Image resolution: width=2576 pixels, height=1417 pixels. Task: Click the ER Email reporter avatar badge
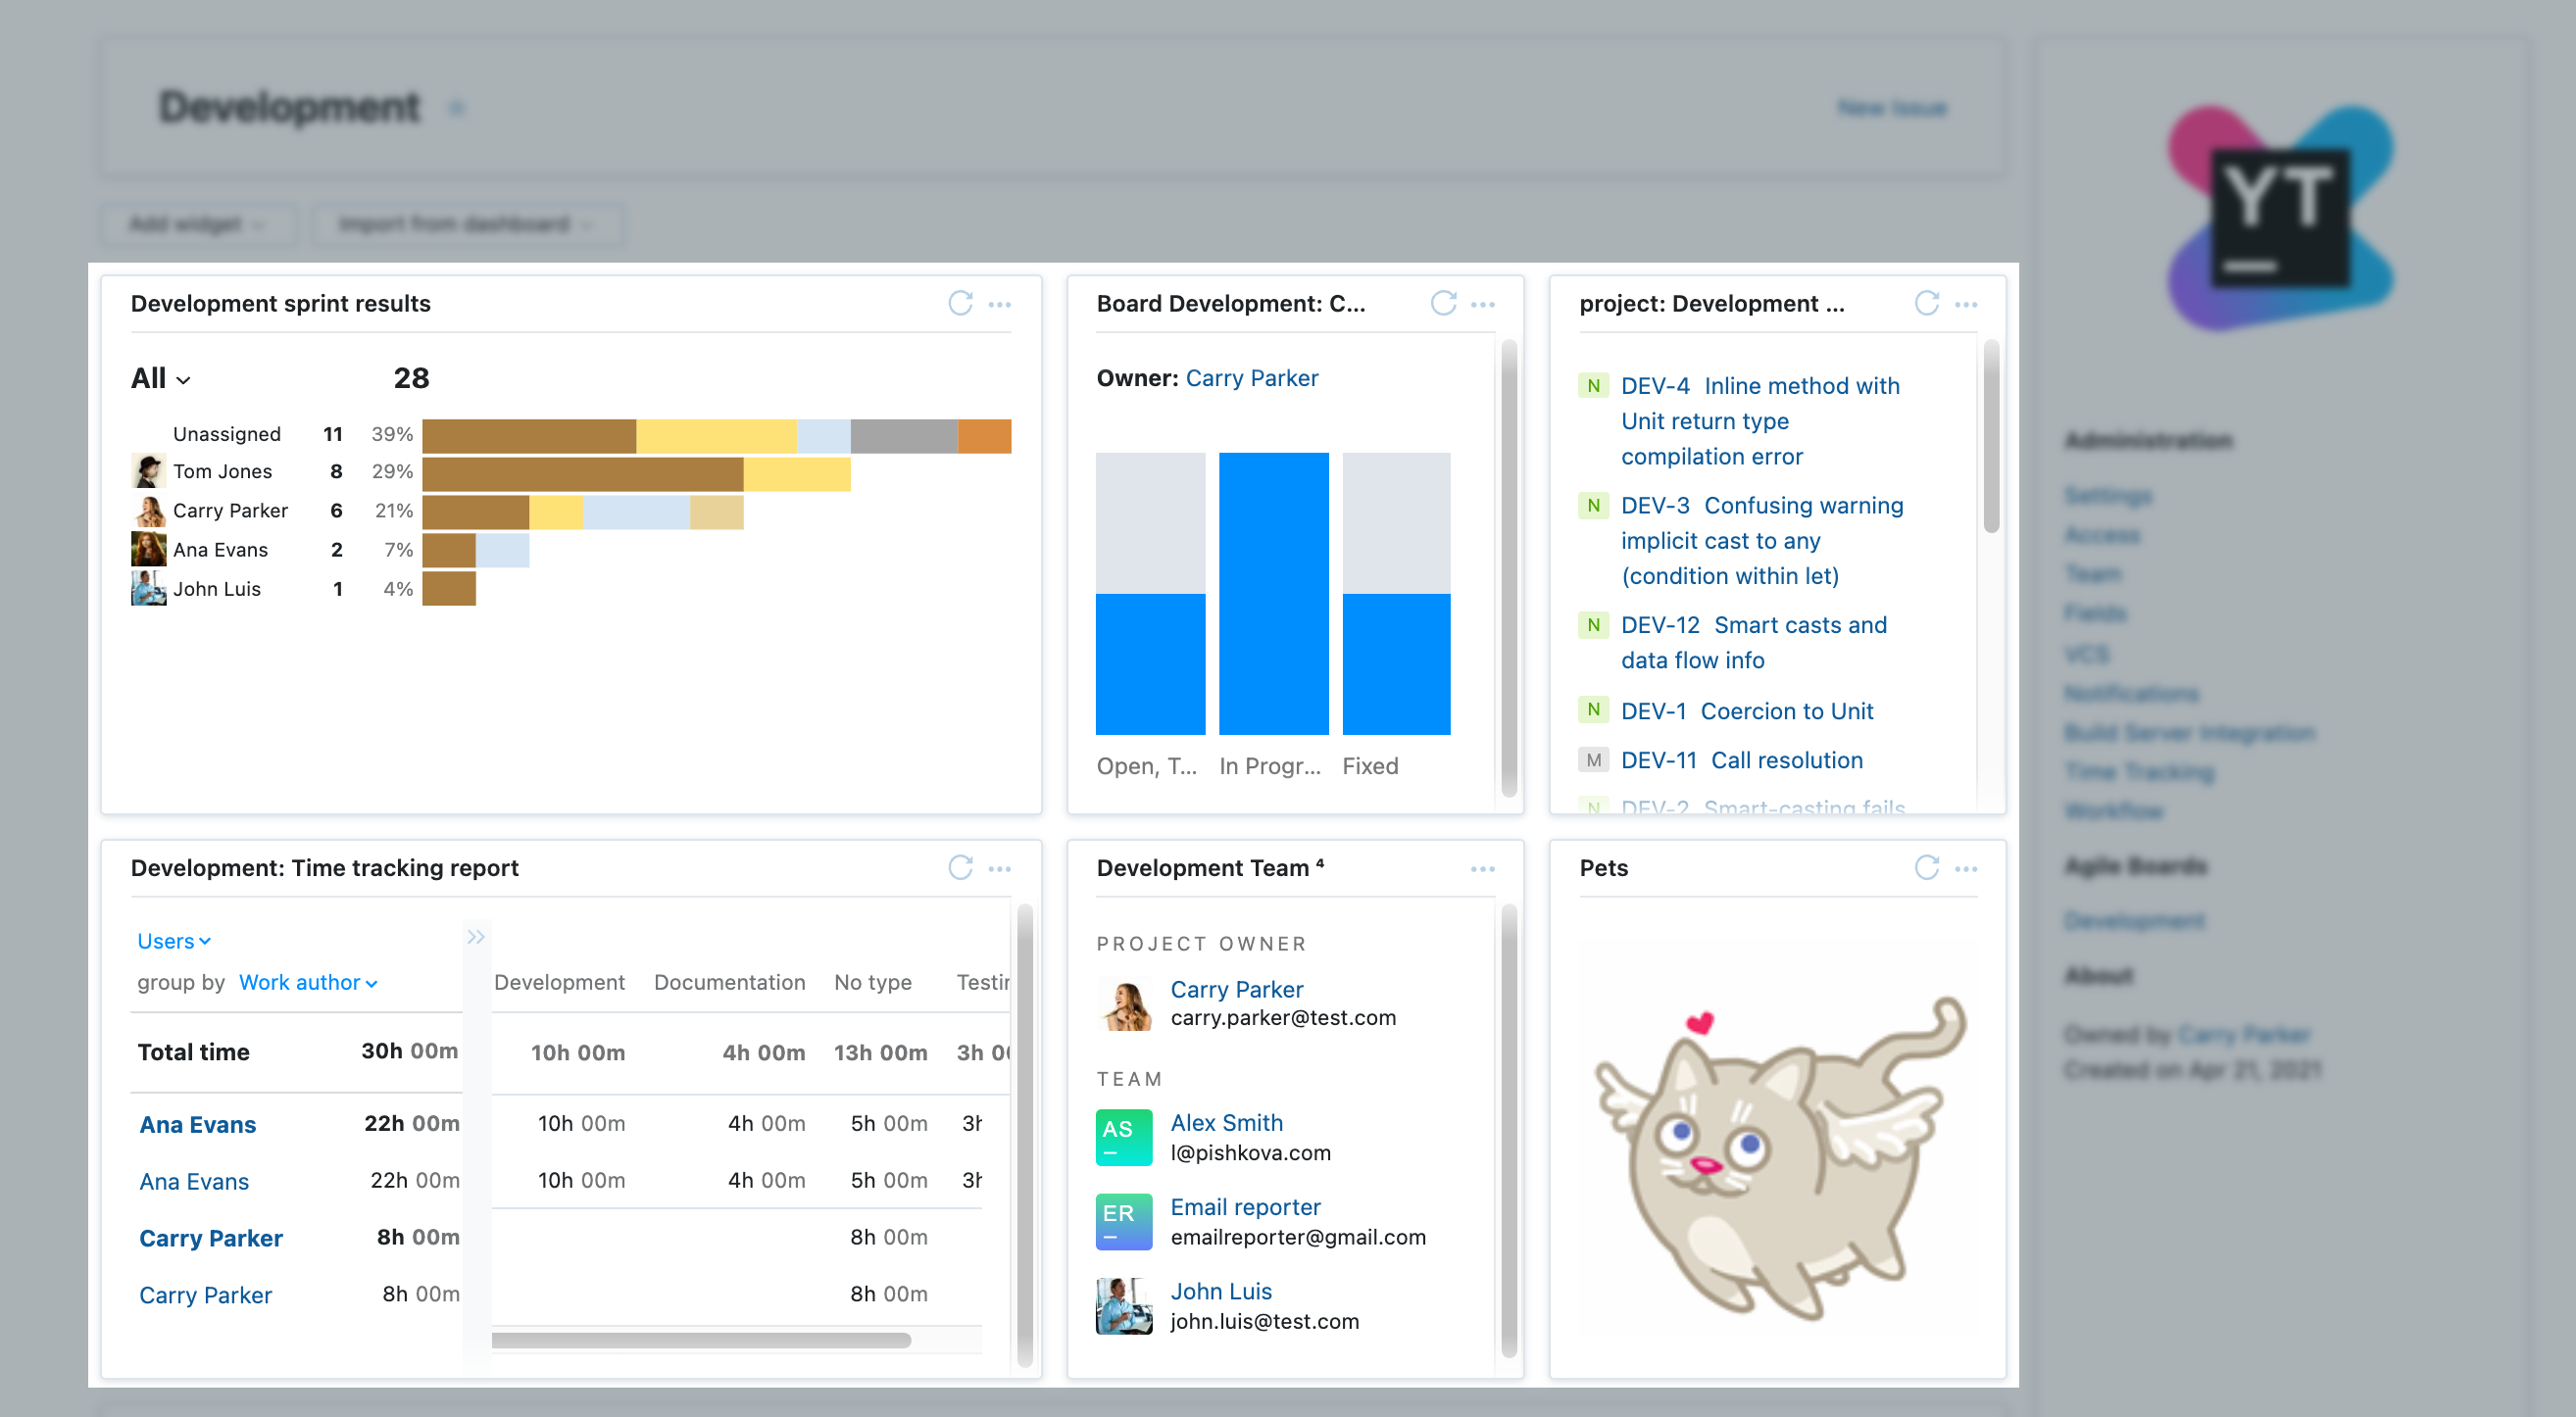coord(1123,1220)
